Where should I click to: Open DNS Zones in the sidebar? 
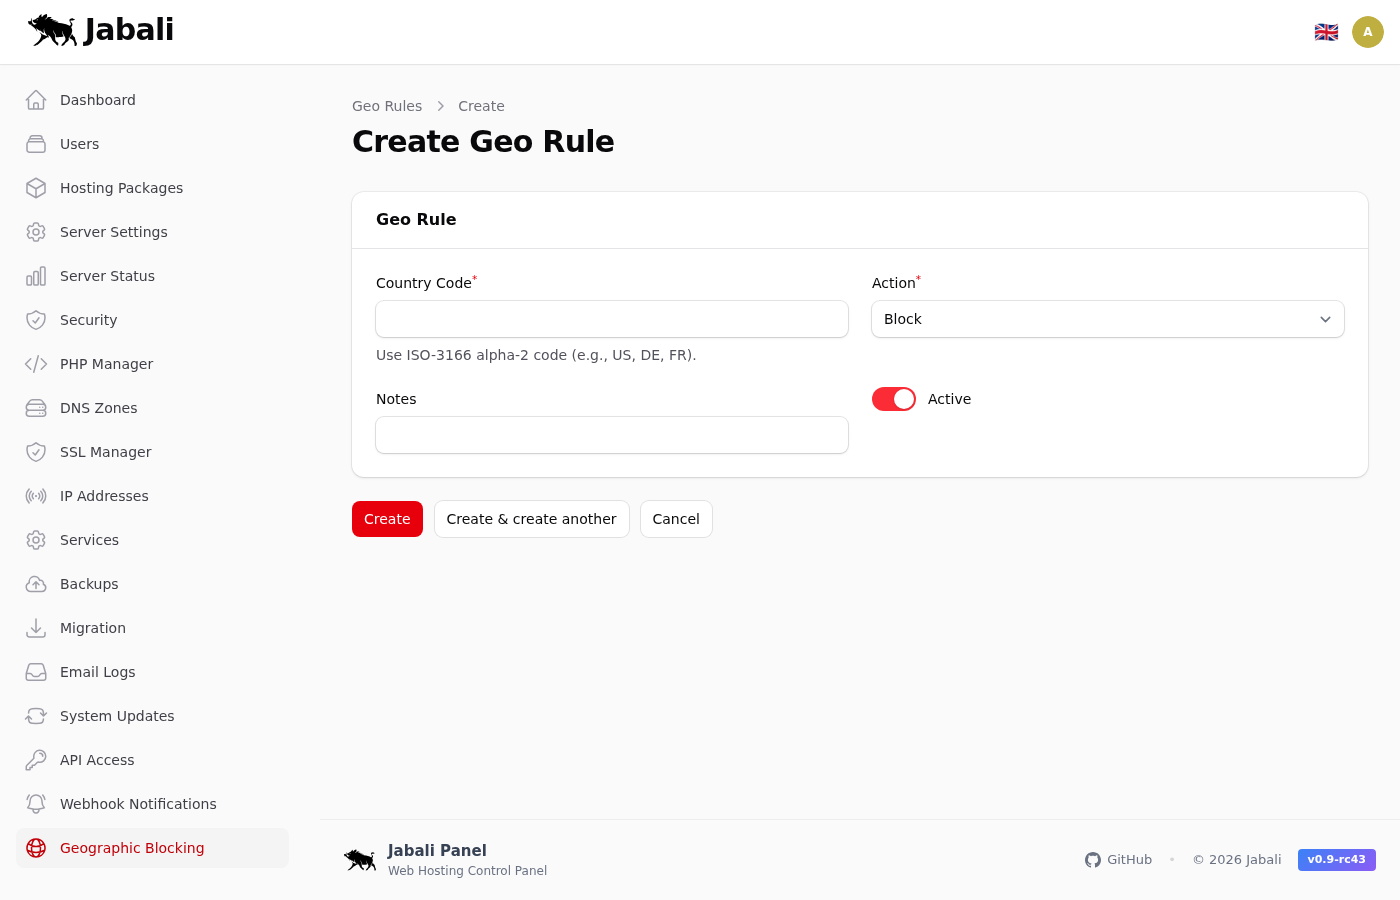point(98,408)
